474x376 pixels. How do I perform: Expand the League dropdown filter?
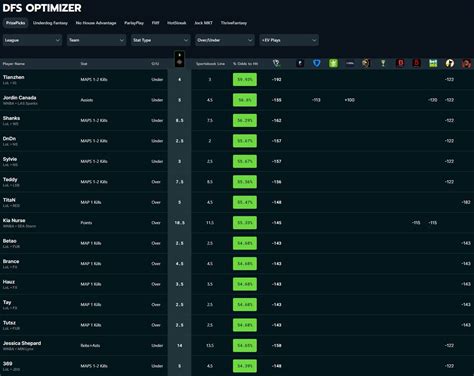point(32,40)
